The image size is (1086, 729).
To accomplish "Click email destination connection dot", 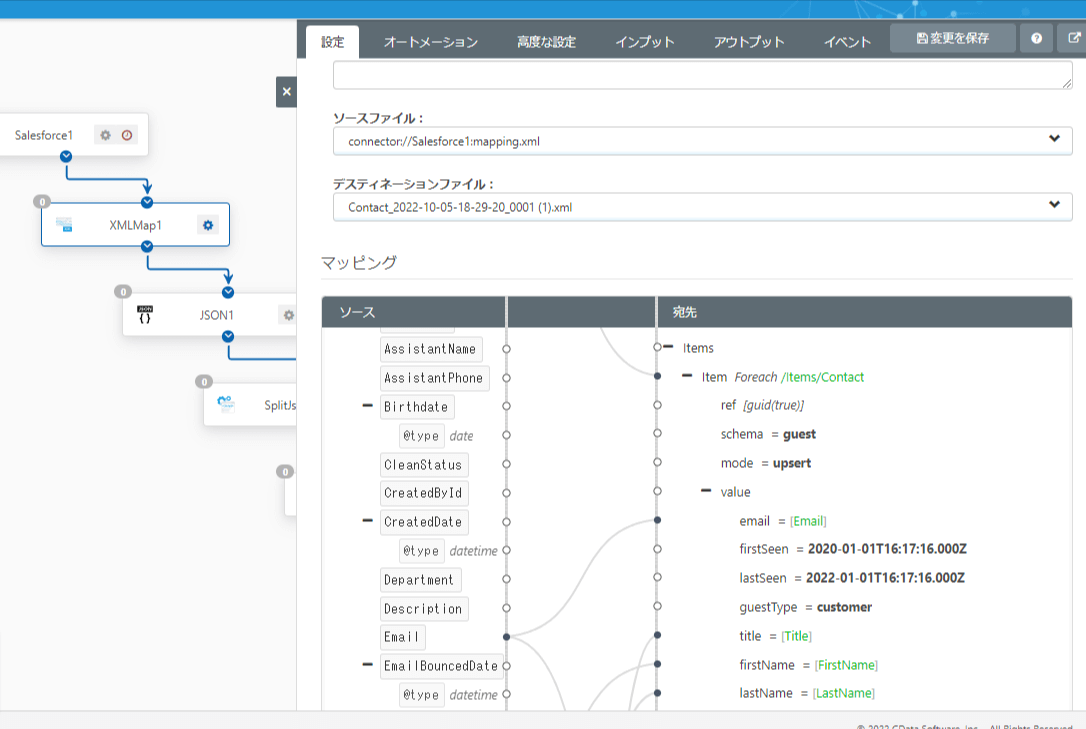I will (x=657, y=520).
